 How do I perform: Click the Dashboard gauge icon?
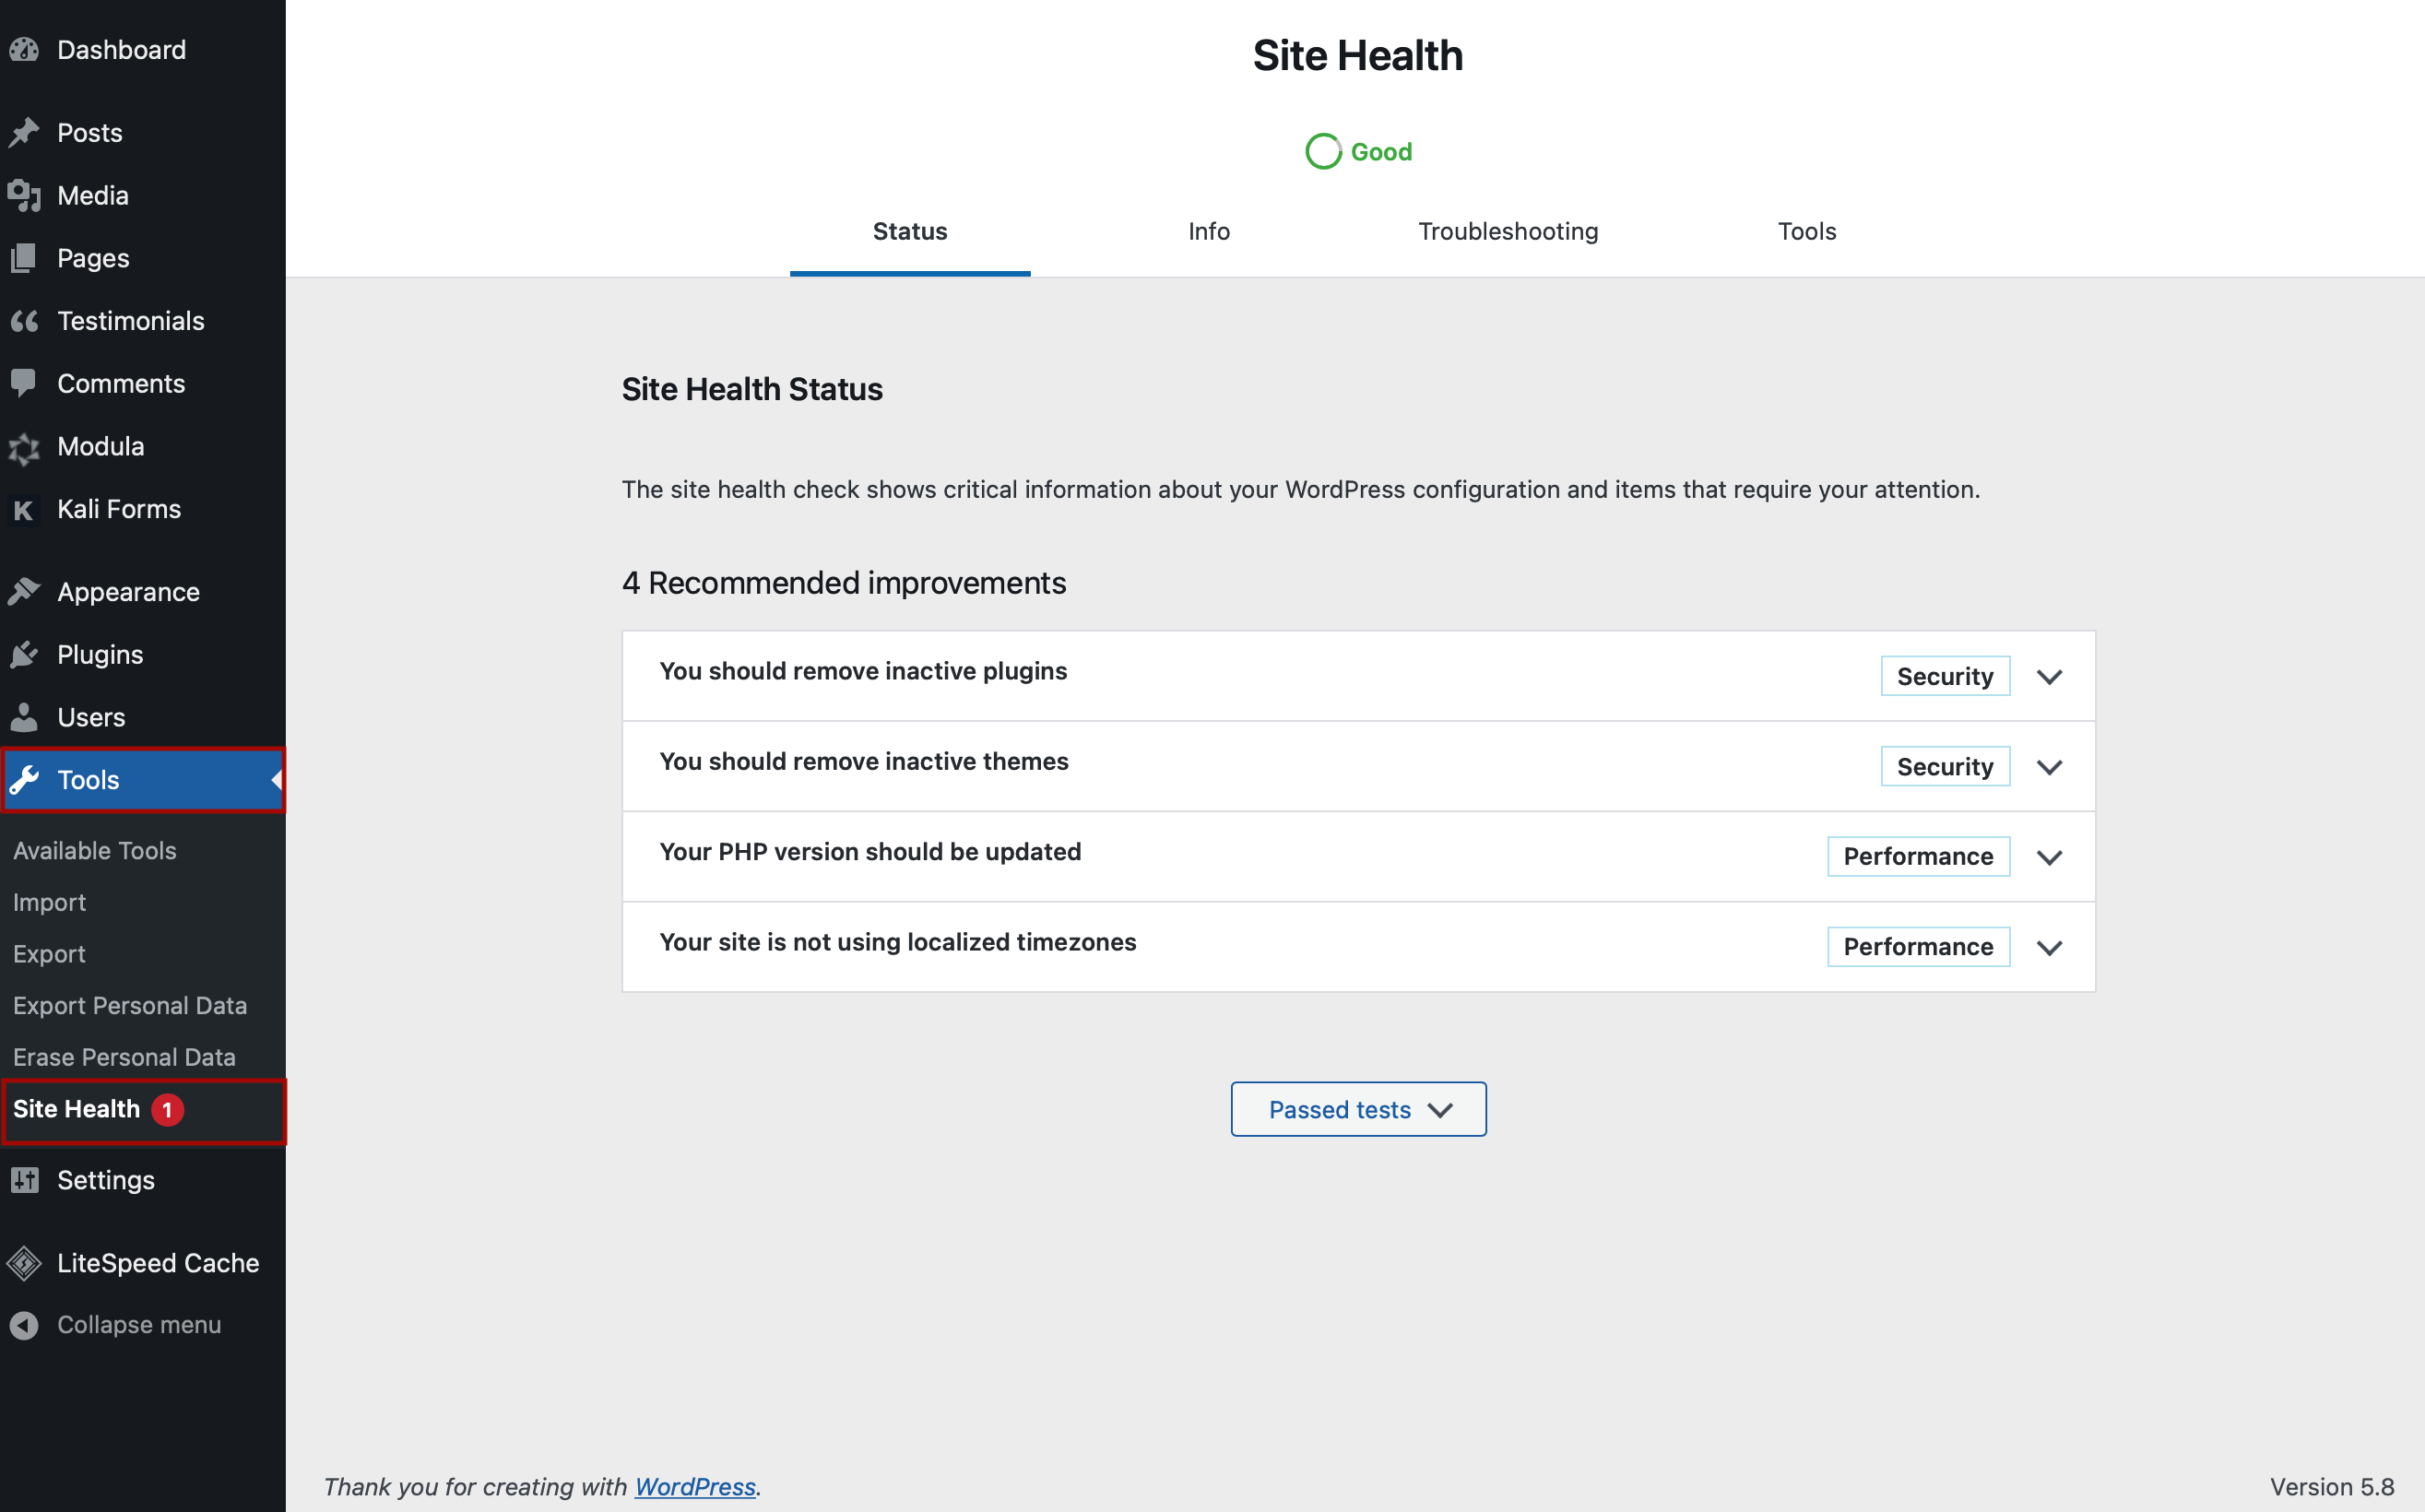24,50
